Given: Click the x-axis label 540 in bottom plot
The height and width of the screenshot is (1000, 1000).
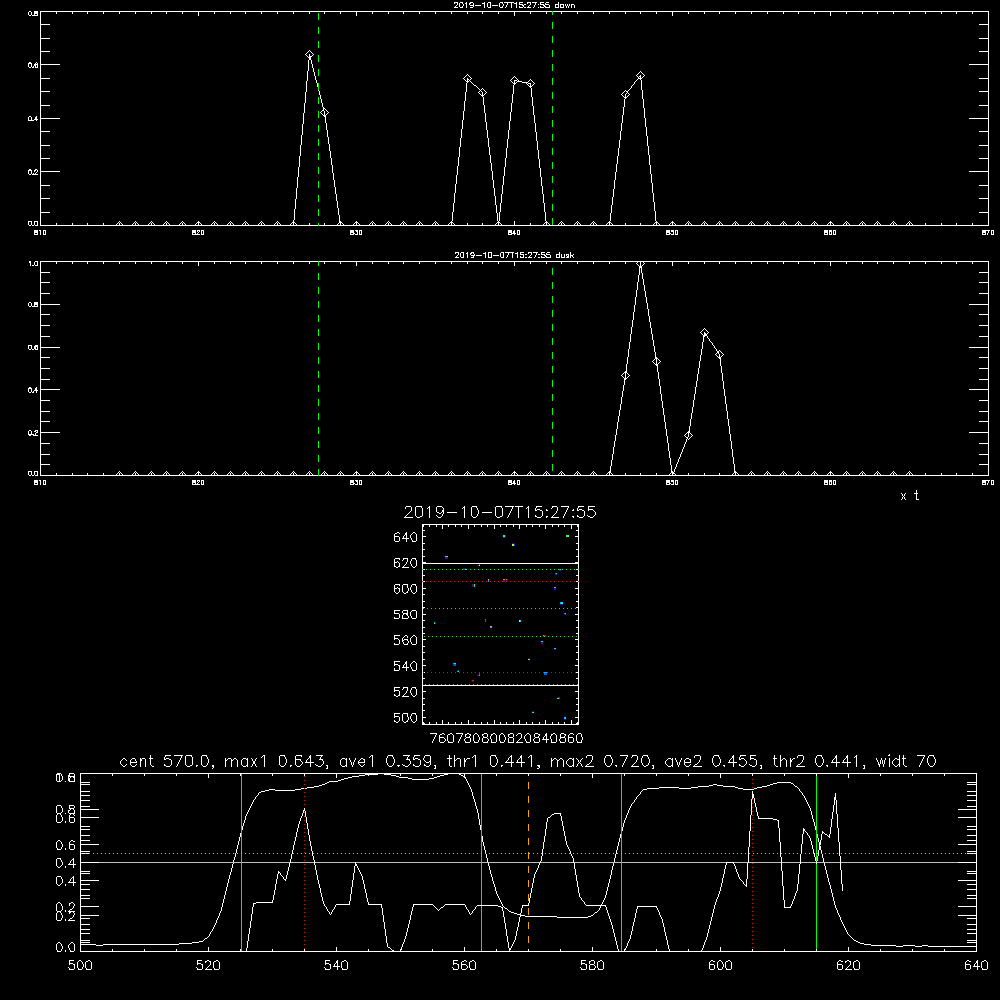Looking at the screenshot, I should [336, 965].
